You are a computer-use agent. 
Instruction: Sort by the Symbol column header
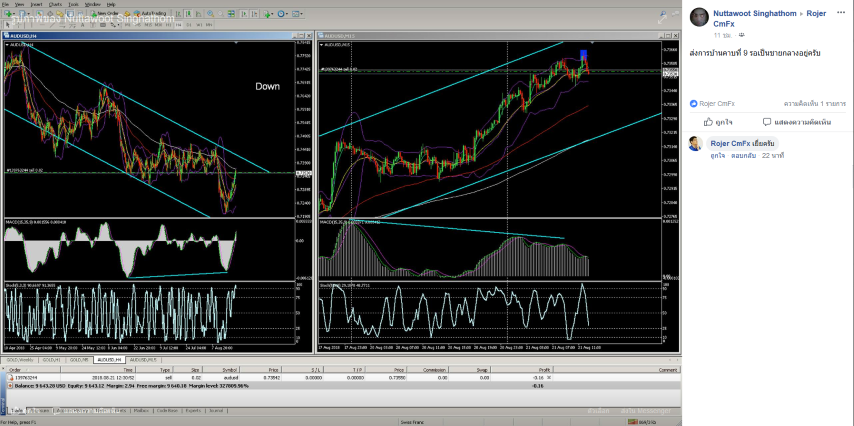coord(221,370)
